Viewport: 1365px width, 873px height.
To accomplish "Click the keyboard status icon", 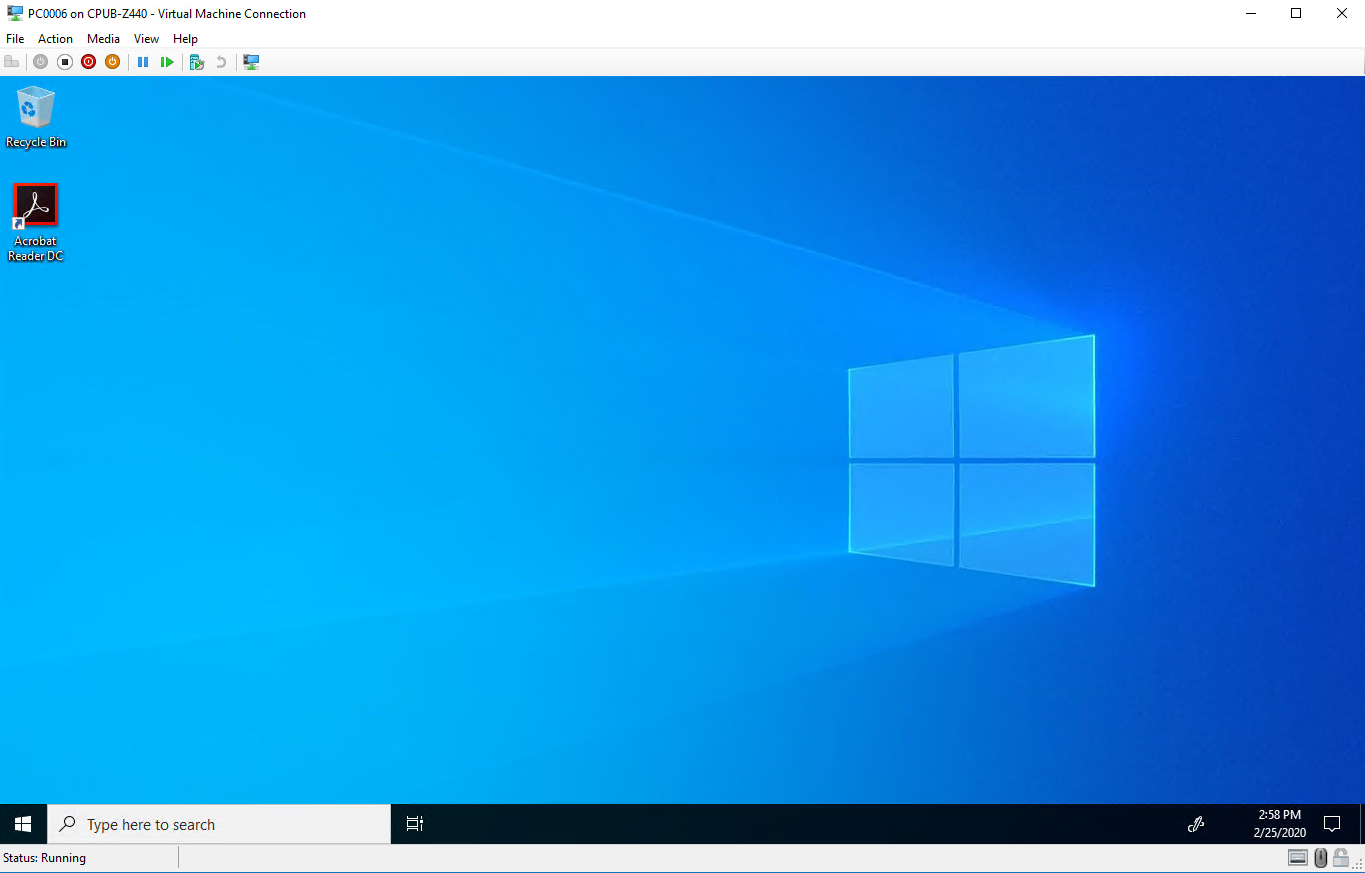I will tap(1297, 857).
